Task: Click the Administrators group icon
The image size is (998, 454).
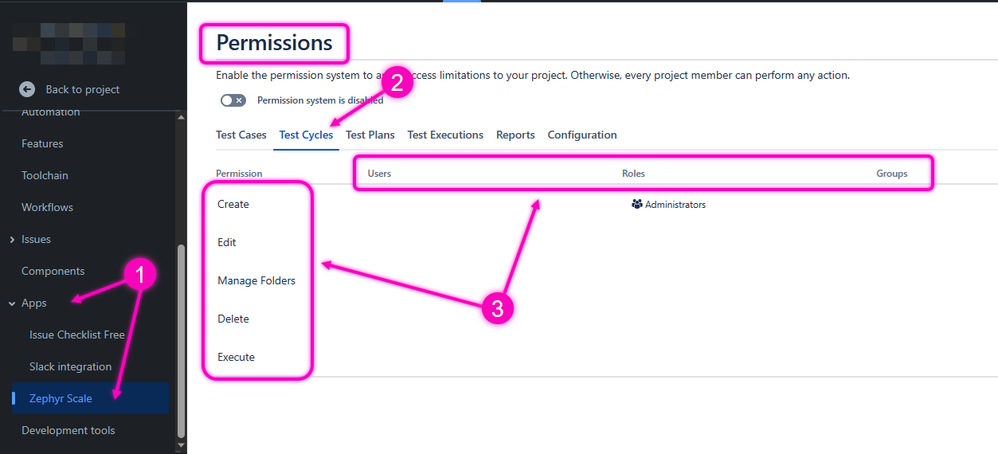Action: pyautogui.click(x=637, y=205)
